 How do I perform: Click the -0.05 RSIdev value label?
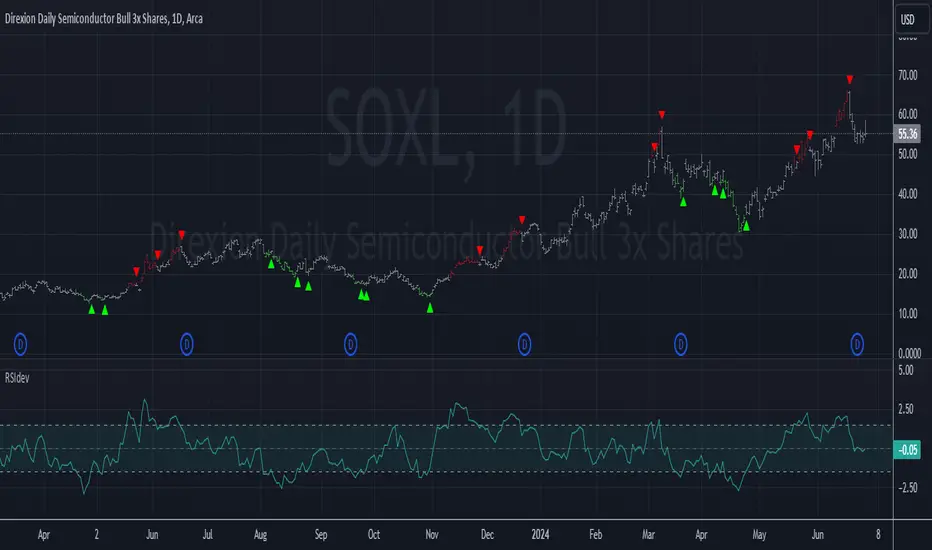pyautogui.click(x=907, y=450)
